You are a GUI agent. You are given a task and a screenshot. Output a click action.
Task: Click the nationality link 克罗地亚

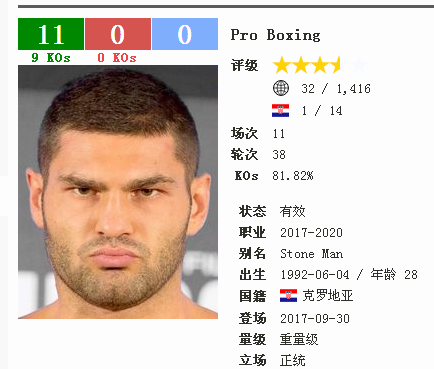[x=328, y=296]
